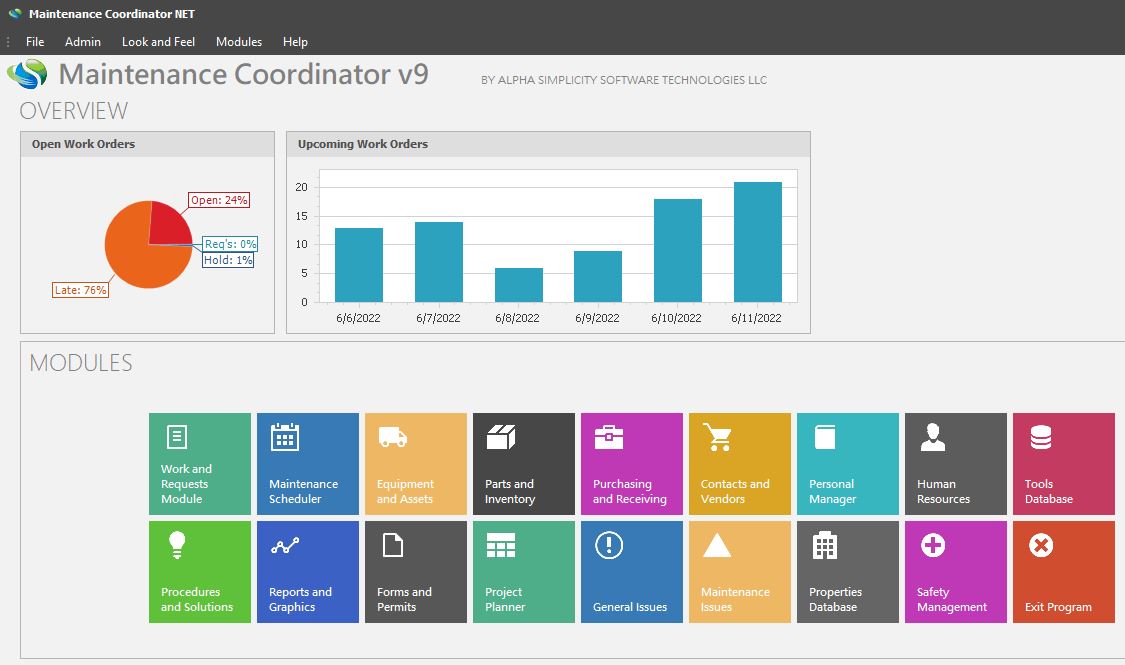Launch the Maintenance Scheduler
Viewport: 1125px width, 665px height.
[307, 463]
